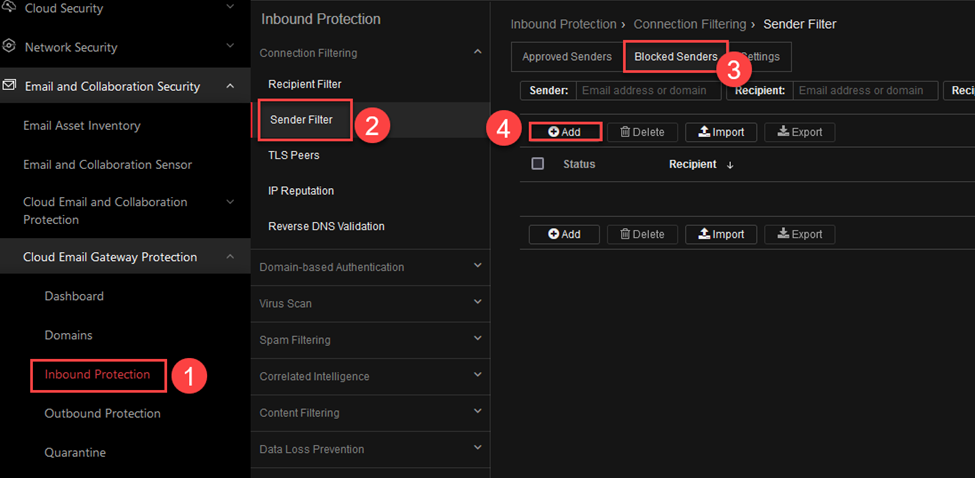Click the bottom Import button
This screenshot has height=478, width=975.
tap(721, 234)
